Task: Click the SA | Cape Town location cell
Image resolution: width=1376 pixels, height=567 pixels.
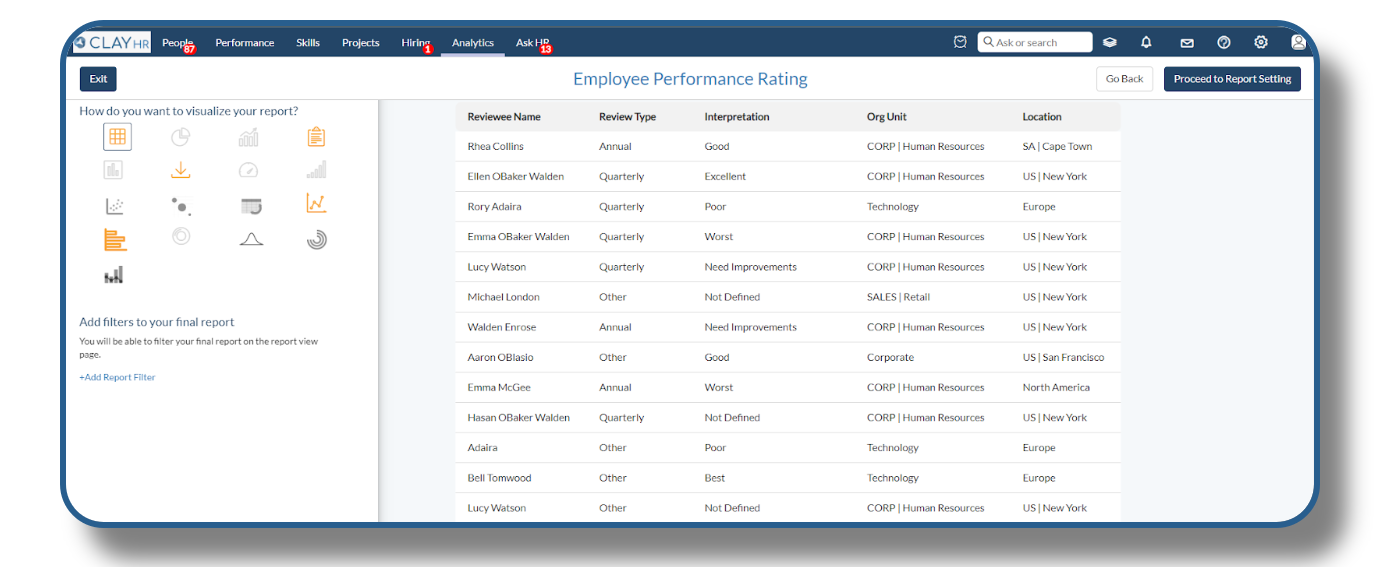Action: pos(1057,146)
